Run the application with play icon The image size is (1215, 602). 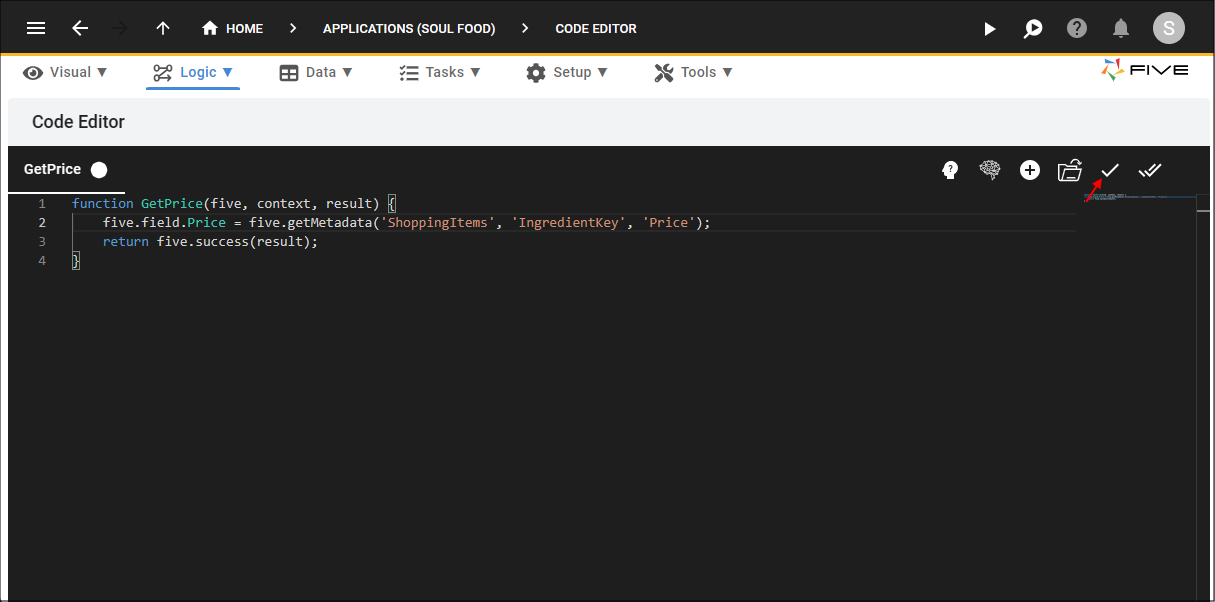[x=989, y=28]
